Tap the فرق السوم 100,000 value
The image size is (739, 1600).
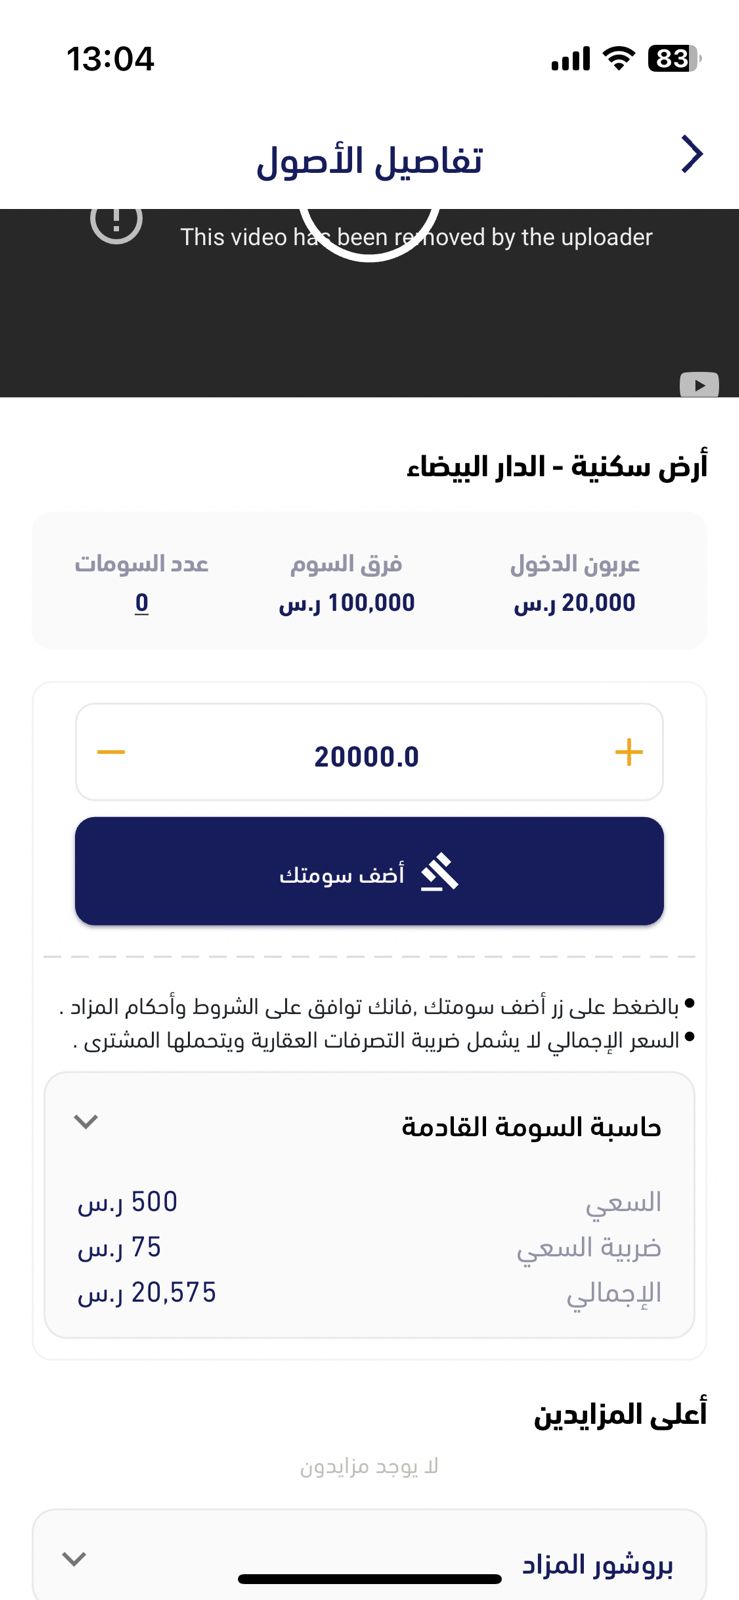click(x=347, y=603)
